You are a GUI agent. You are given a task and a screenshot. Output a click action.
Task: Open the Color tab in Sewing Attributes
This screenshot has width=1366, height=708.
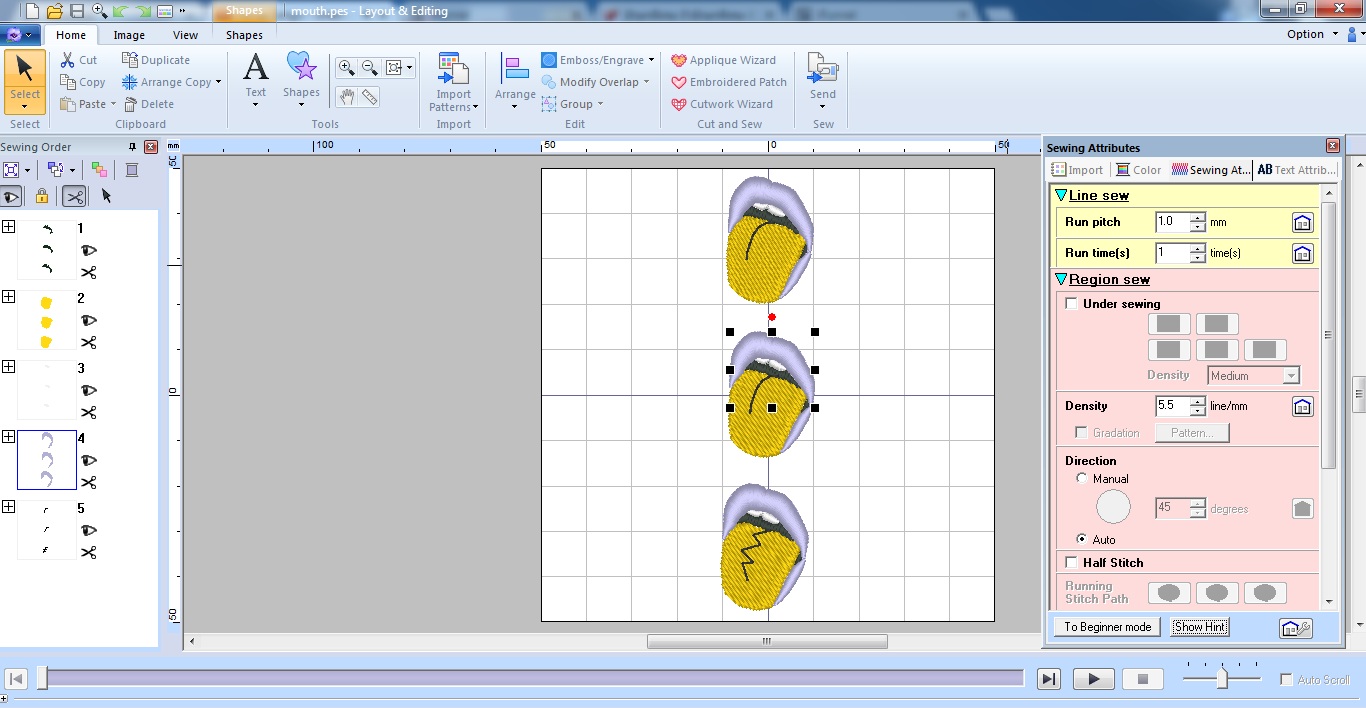coord(1139,170)
